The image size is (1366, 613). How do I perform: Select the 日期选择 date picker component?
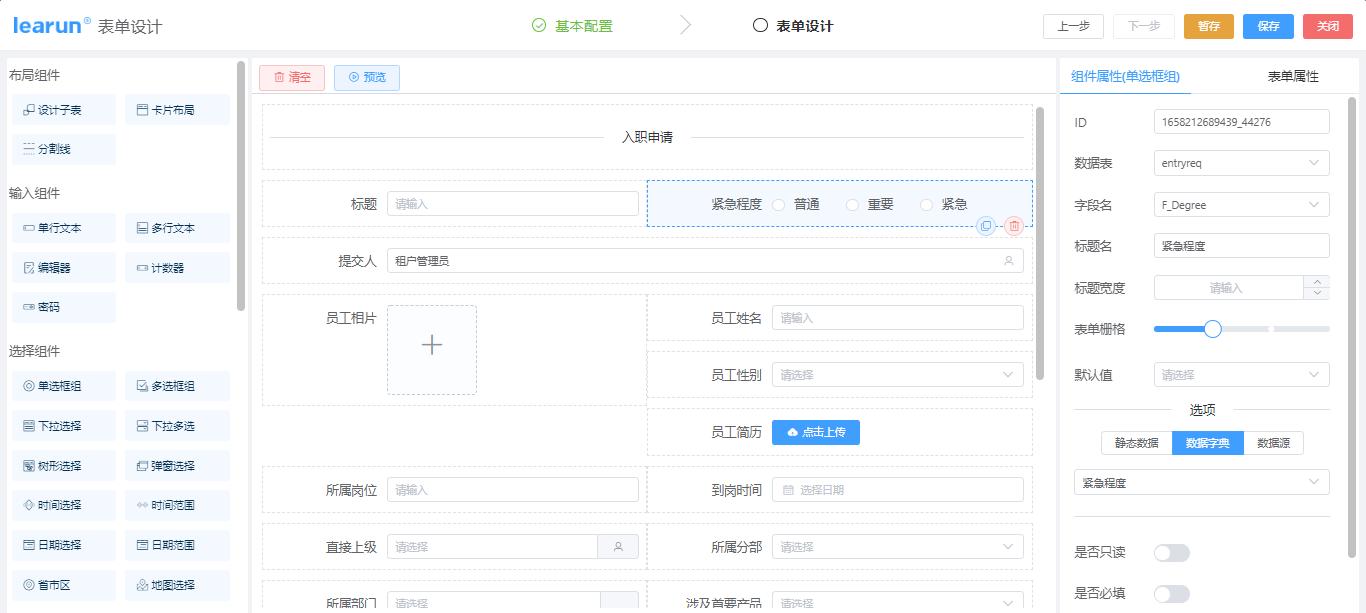tap(63, 545)
